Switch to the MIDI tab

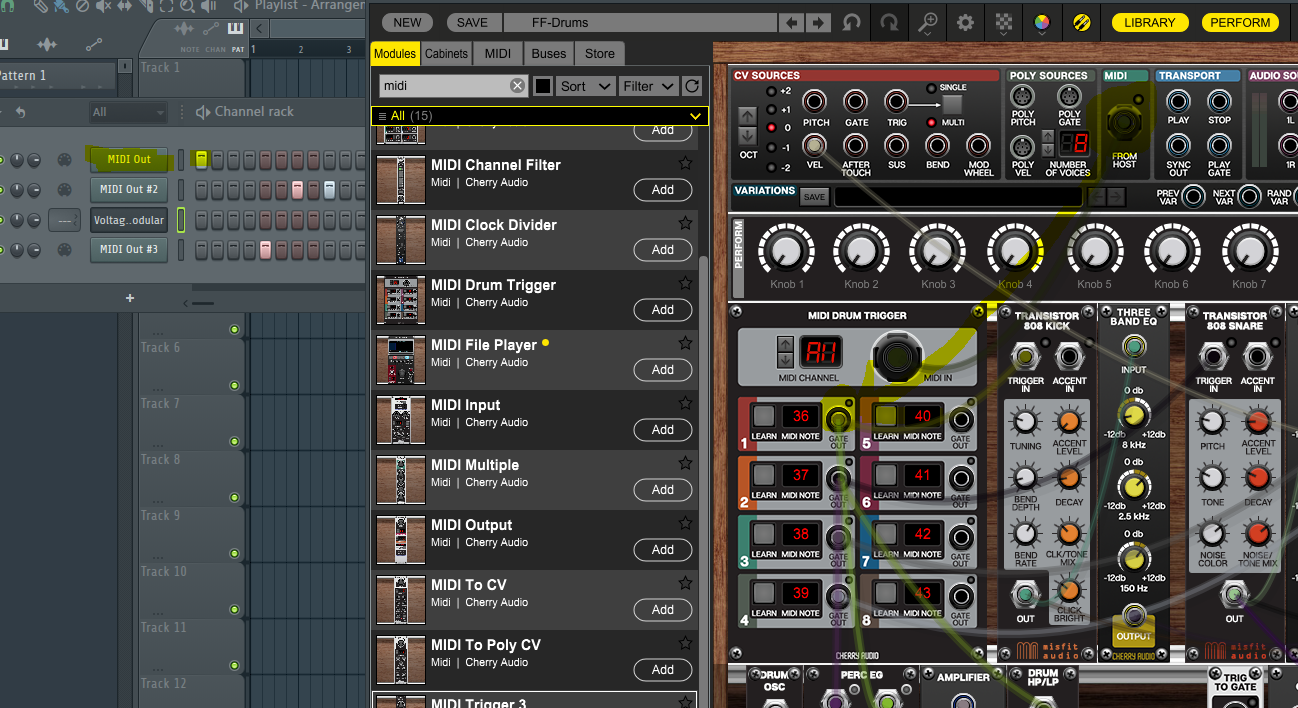point(497,54)
